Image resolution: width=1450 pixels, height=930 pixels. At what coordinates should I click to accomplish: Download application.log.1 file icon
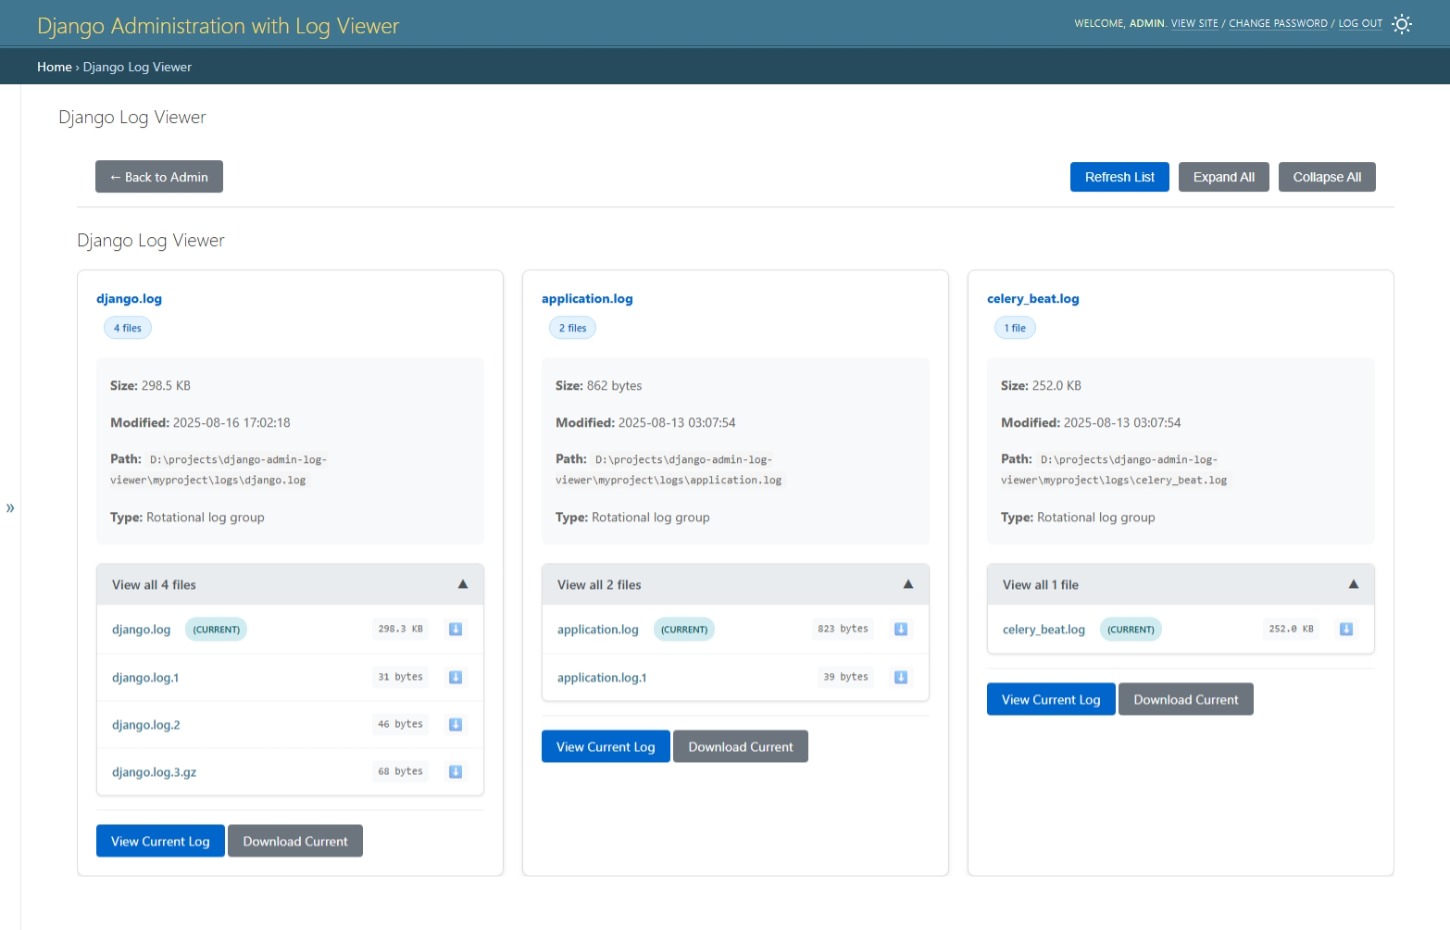900,677
